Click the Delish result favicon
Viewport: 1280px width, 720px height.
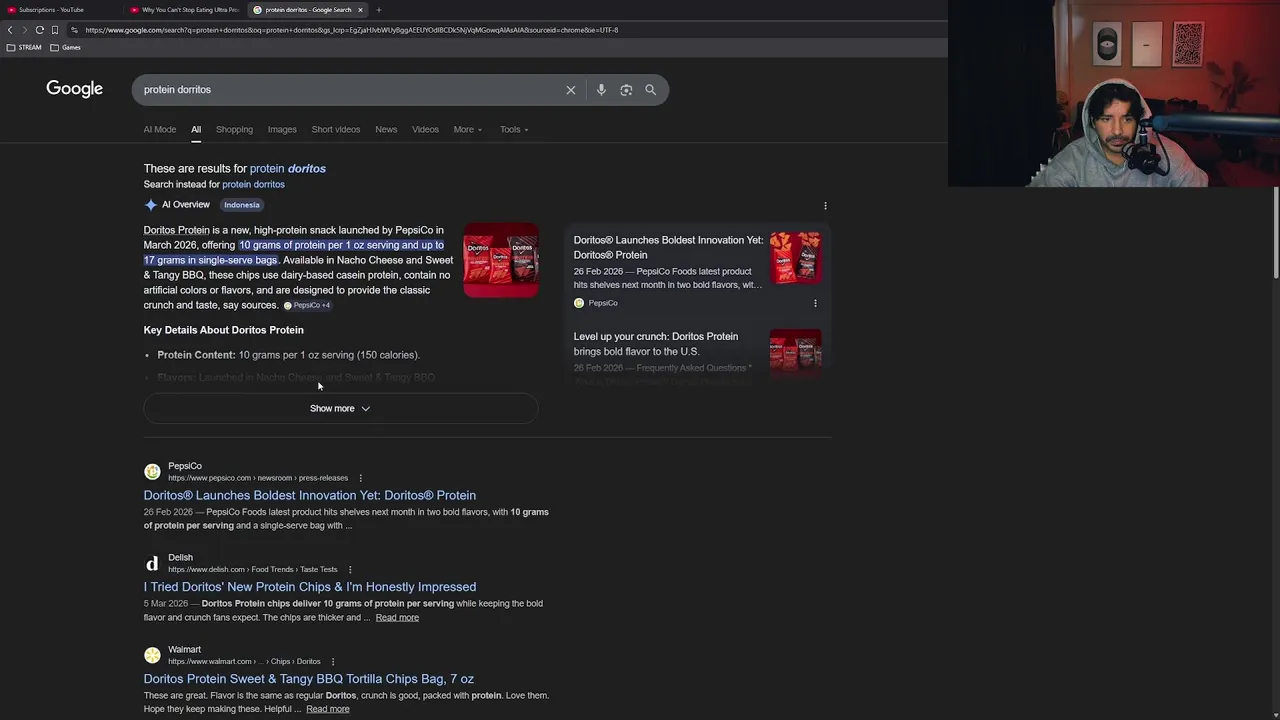coord(152,564)
